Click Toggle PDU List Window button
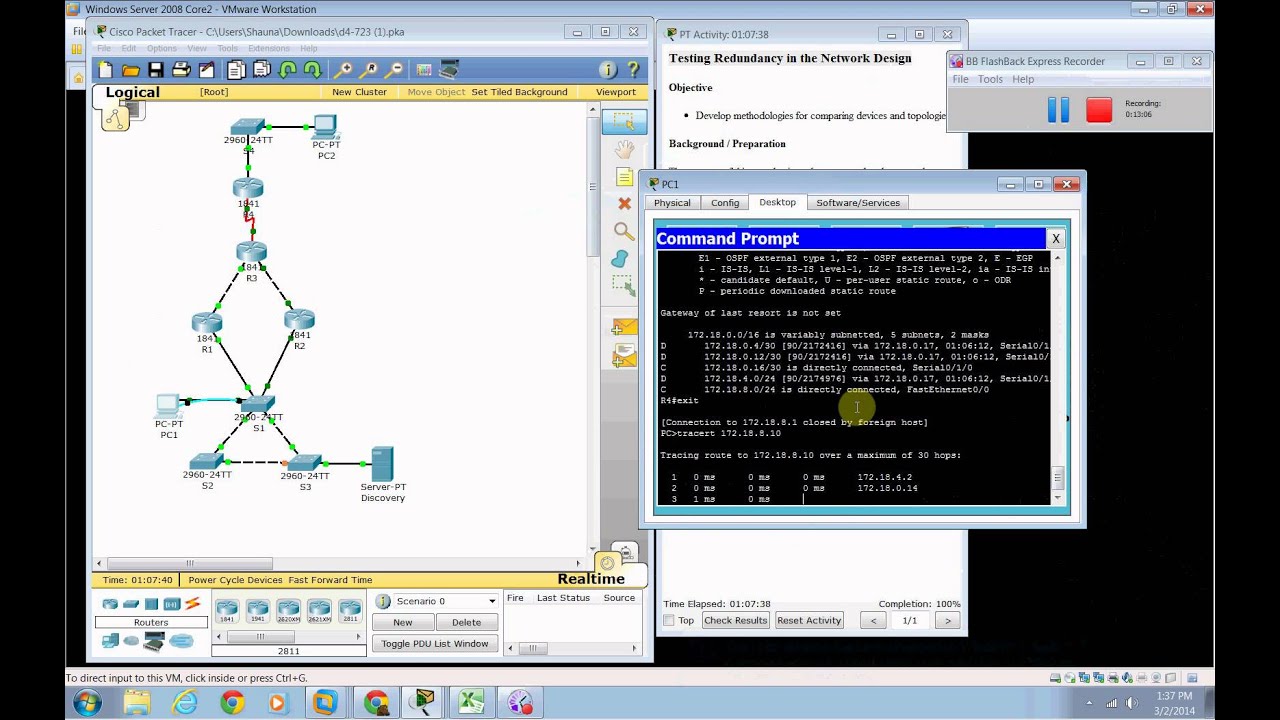The width and height of the screenshot is (1280, 720). coord(435,644)
